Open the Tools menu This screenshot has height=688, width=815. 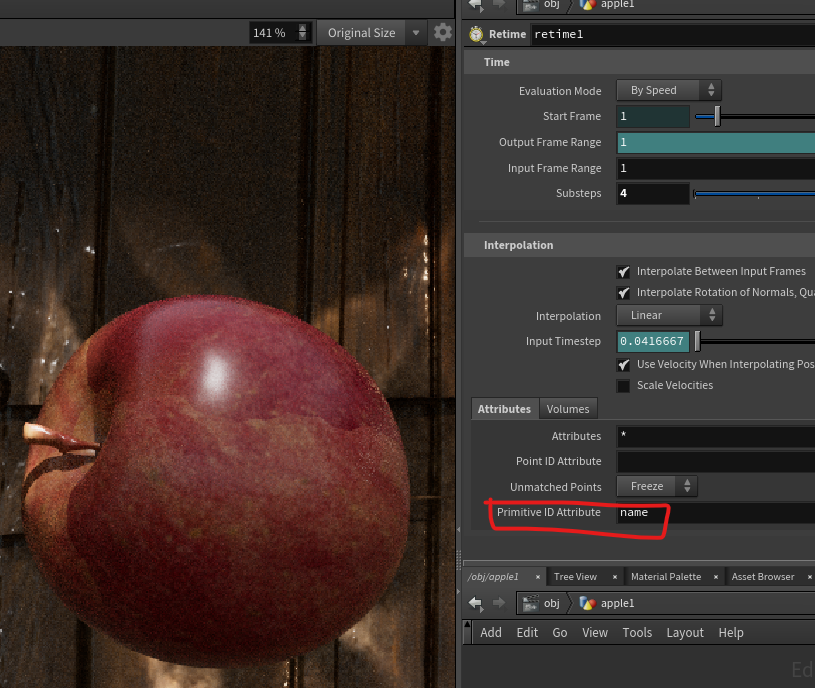tap(637, 633)
